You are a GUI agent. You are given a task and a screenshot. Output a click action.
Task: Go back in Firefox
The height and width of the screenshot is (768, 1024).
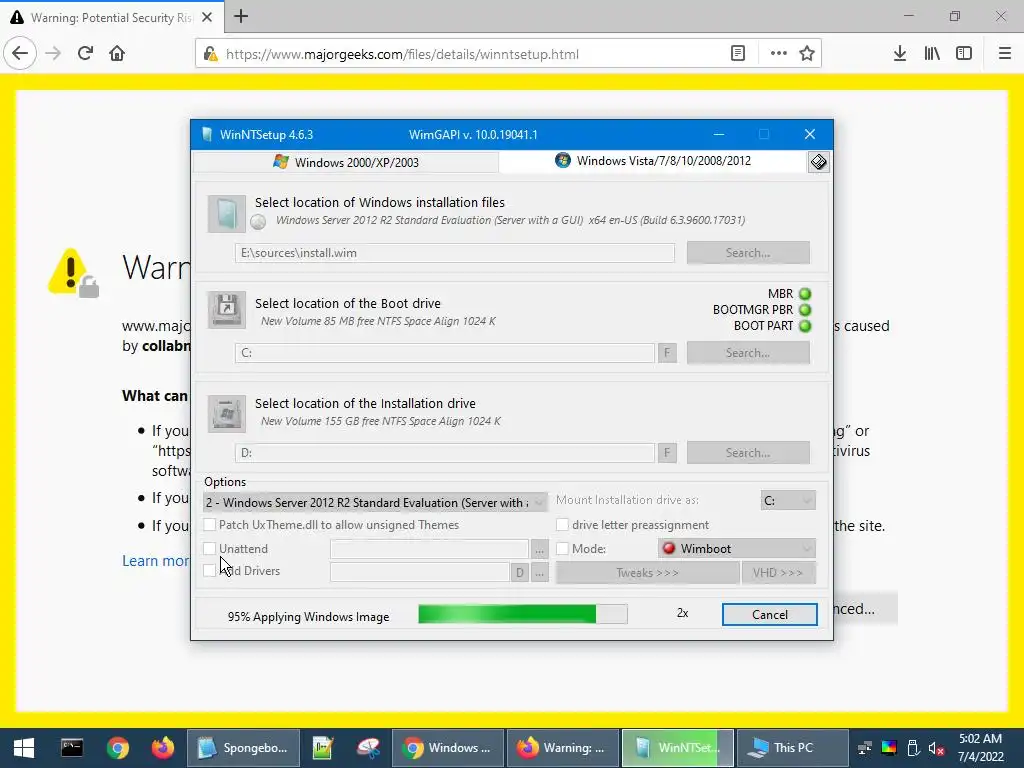coord(20,54)
